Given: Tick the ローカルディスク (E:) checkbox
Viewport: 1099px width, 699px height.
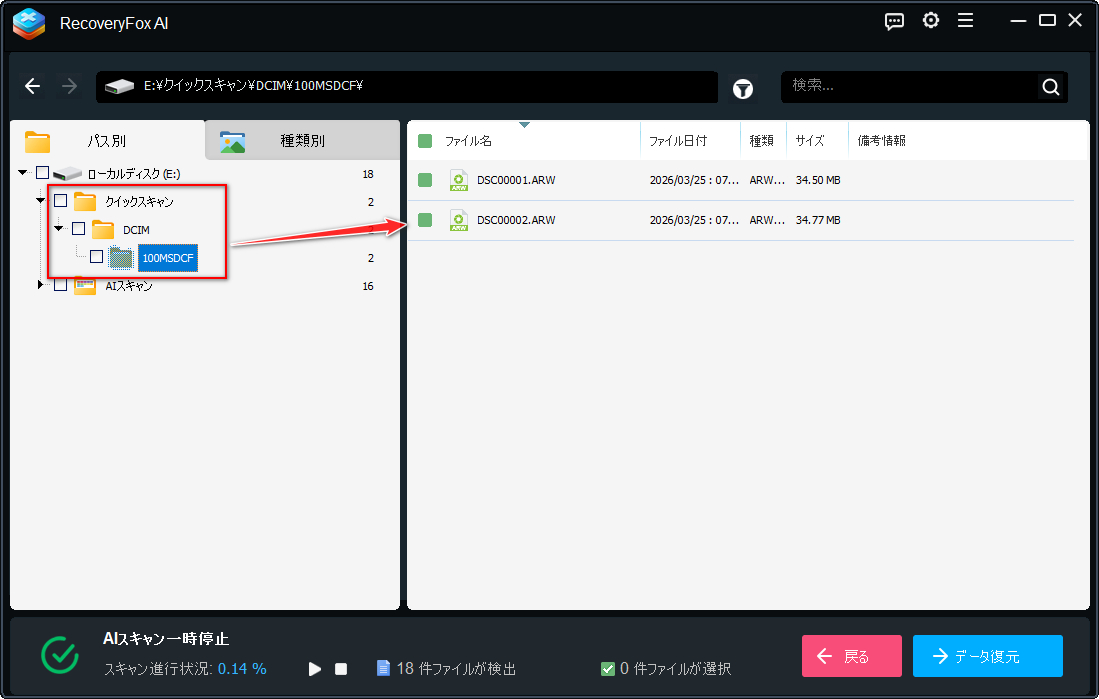Looking at the screenshot, I should click(x=43, y=172).
